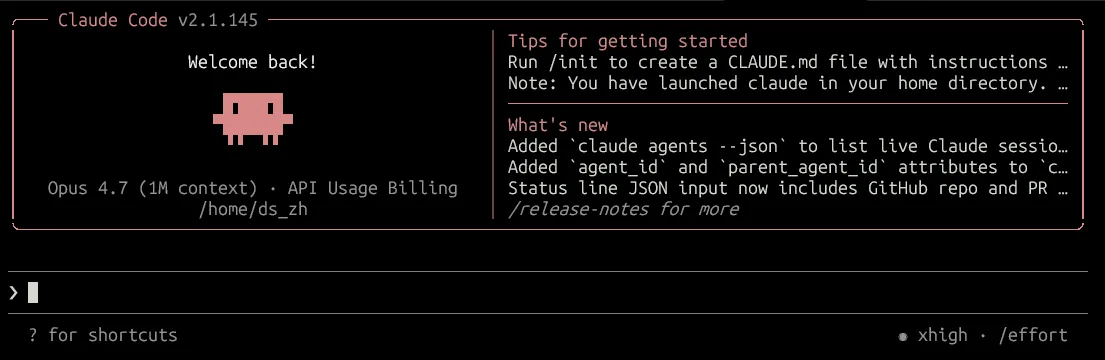Focus the command prompt input line

[x=552, y=292]
